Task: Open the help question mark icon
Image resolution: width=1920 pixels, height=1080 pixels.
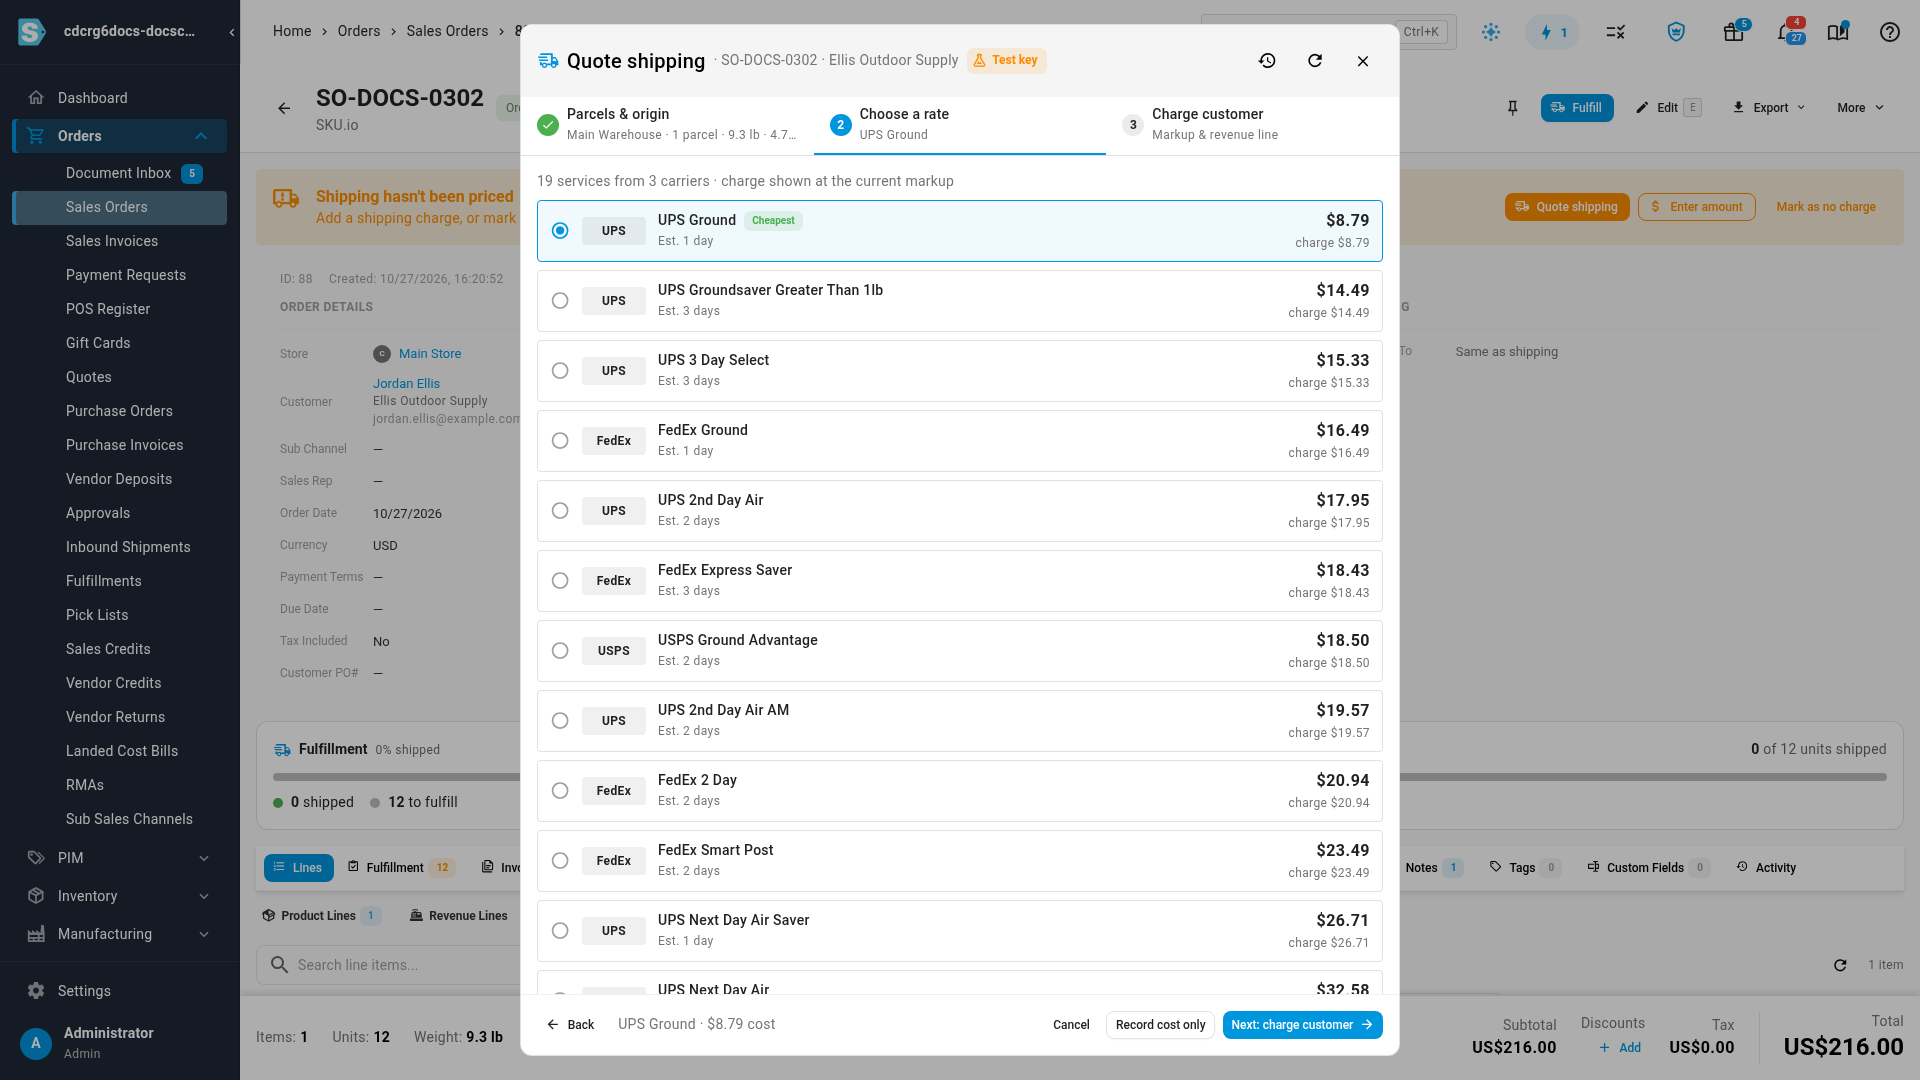Action: pyautogui.click(x=1889, y=32)
